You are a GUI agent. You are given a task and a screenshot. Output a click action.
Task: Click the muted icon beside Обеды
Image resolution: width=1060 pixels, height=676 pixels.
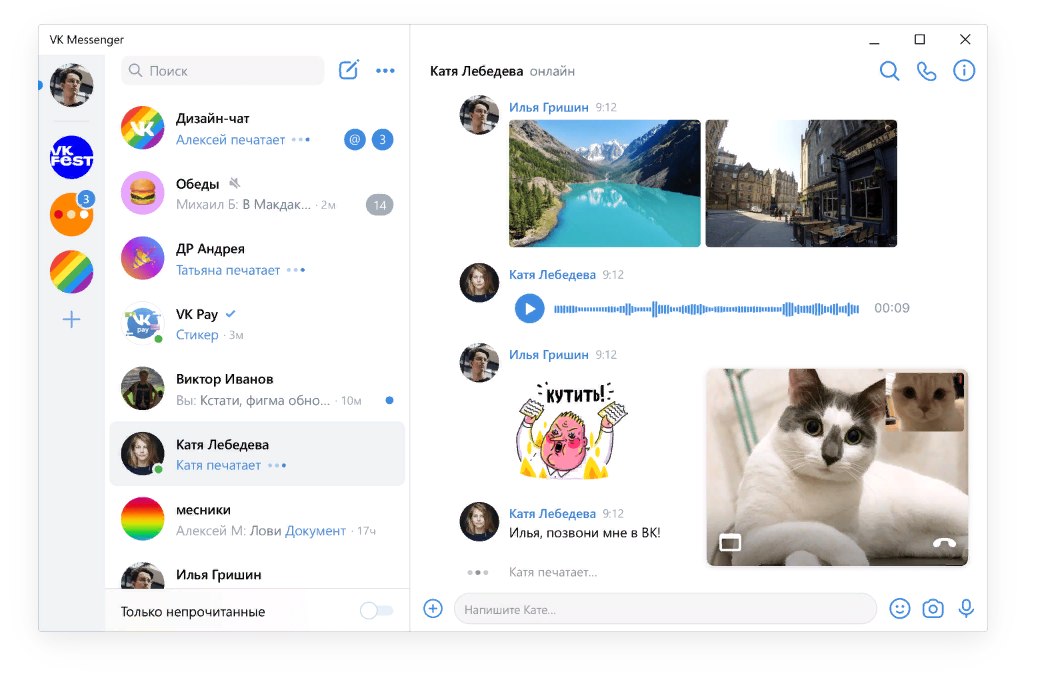tap(235, 183)
